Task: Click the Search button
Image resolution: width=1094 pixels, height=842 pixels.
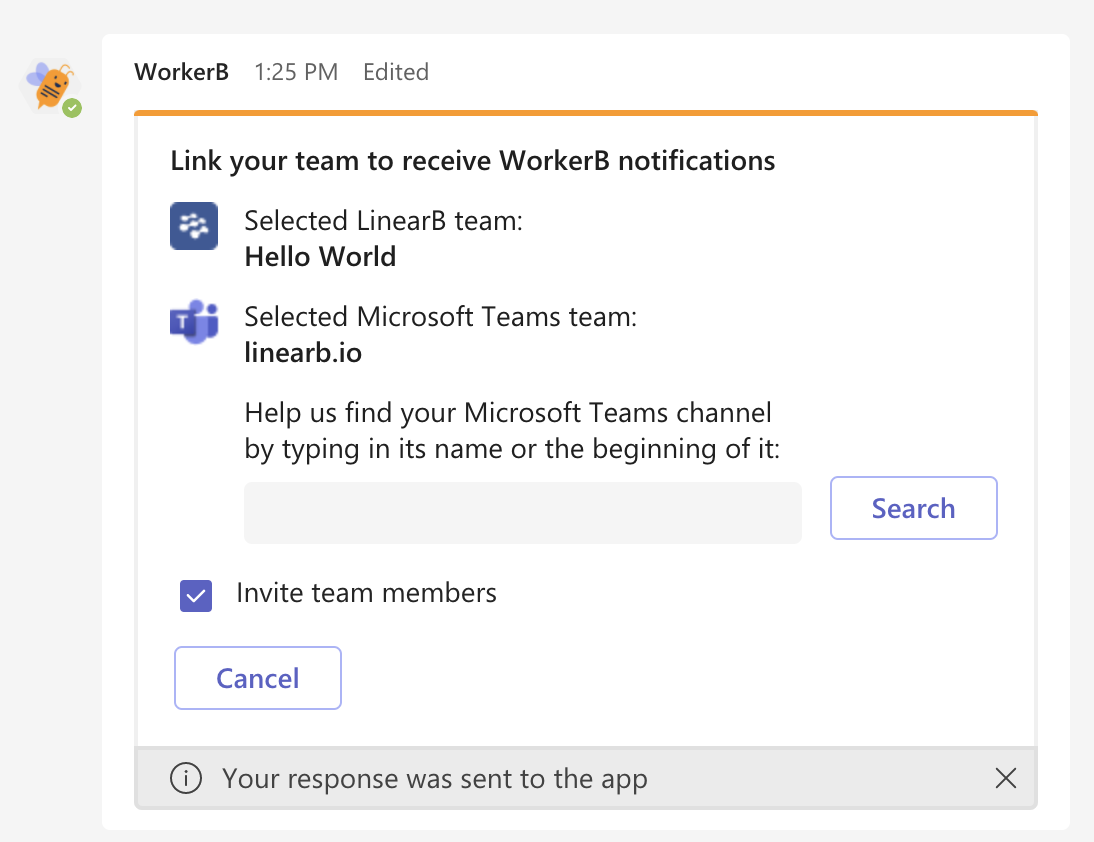Action: [x=913, y=508]
